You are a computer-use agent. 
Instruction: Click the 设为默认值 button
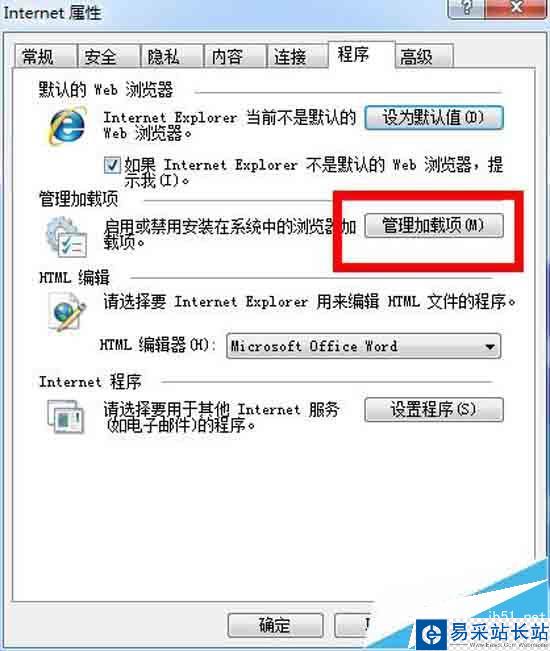click(434, 117)
